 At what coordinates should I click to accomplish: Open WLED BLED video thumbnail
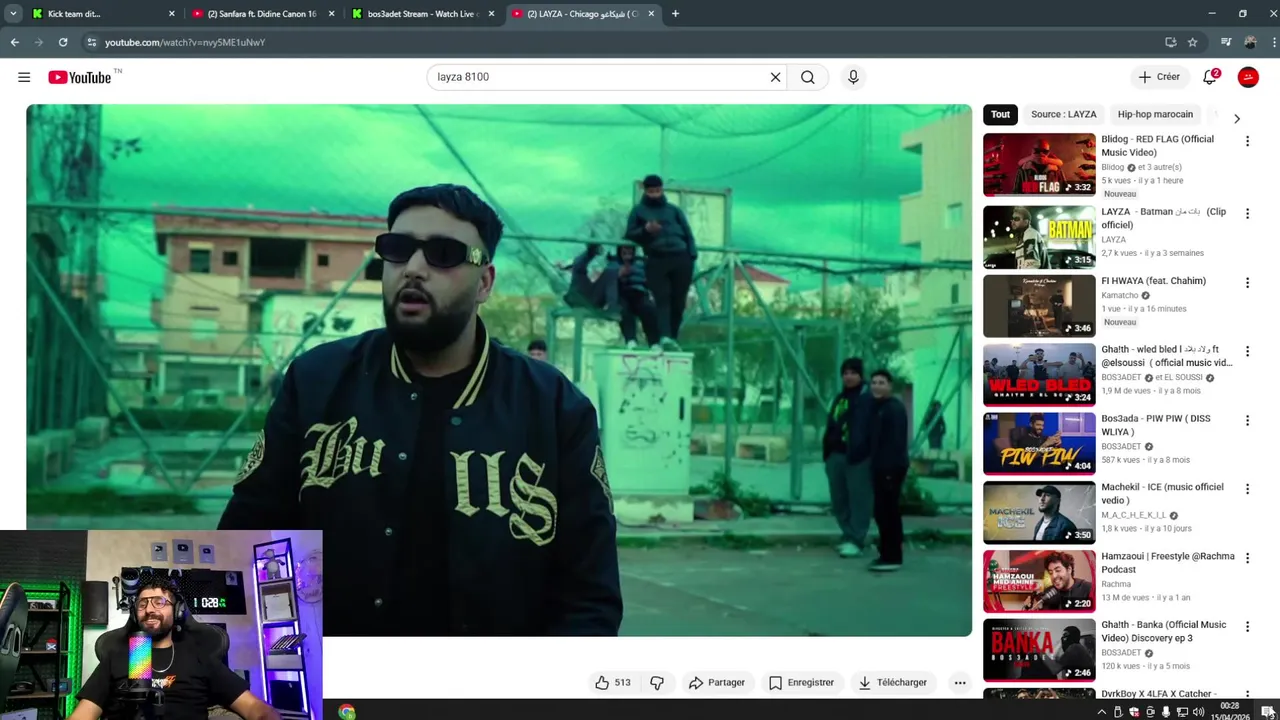coord(1039,375)
